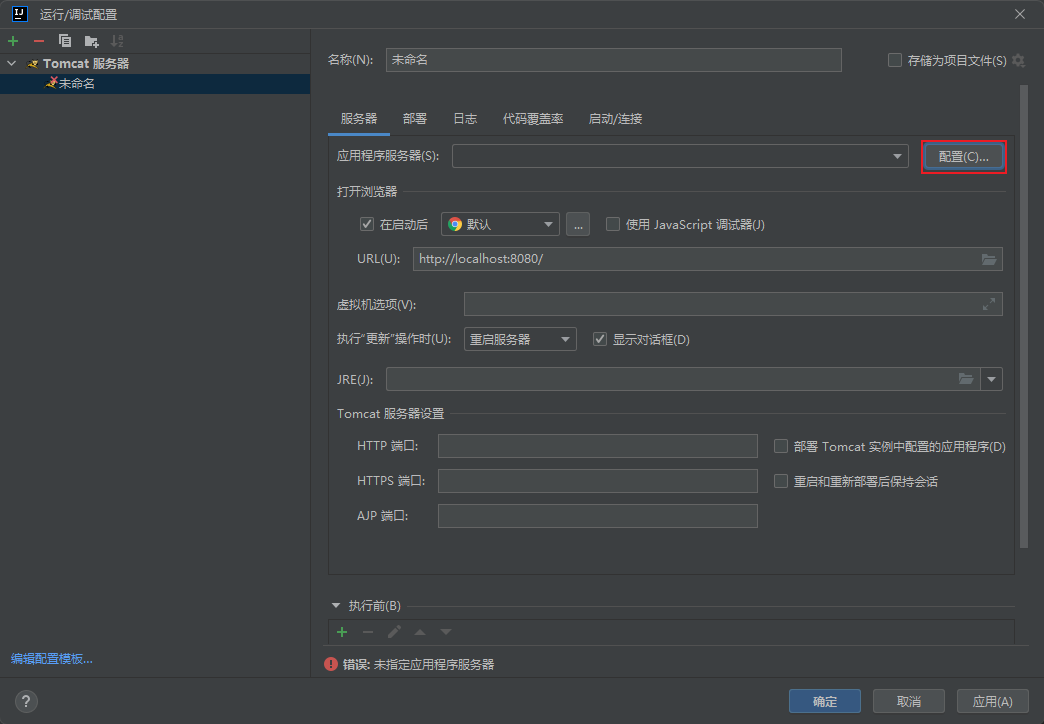1044x724 pixels.
Task: Open JRE dropdown arrow
Action: click(991, 379)
